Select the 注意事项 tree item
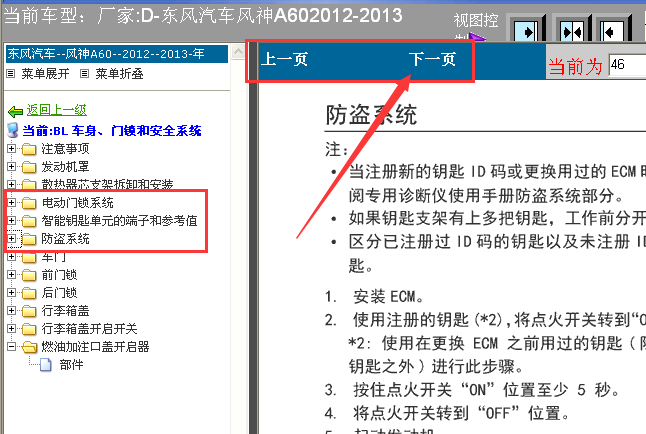Viewport: 646px width, 434px height. click(x=66, y=148)
